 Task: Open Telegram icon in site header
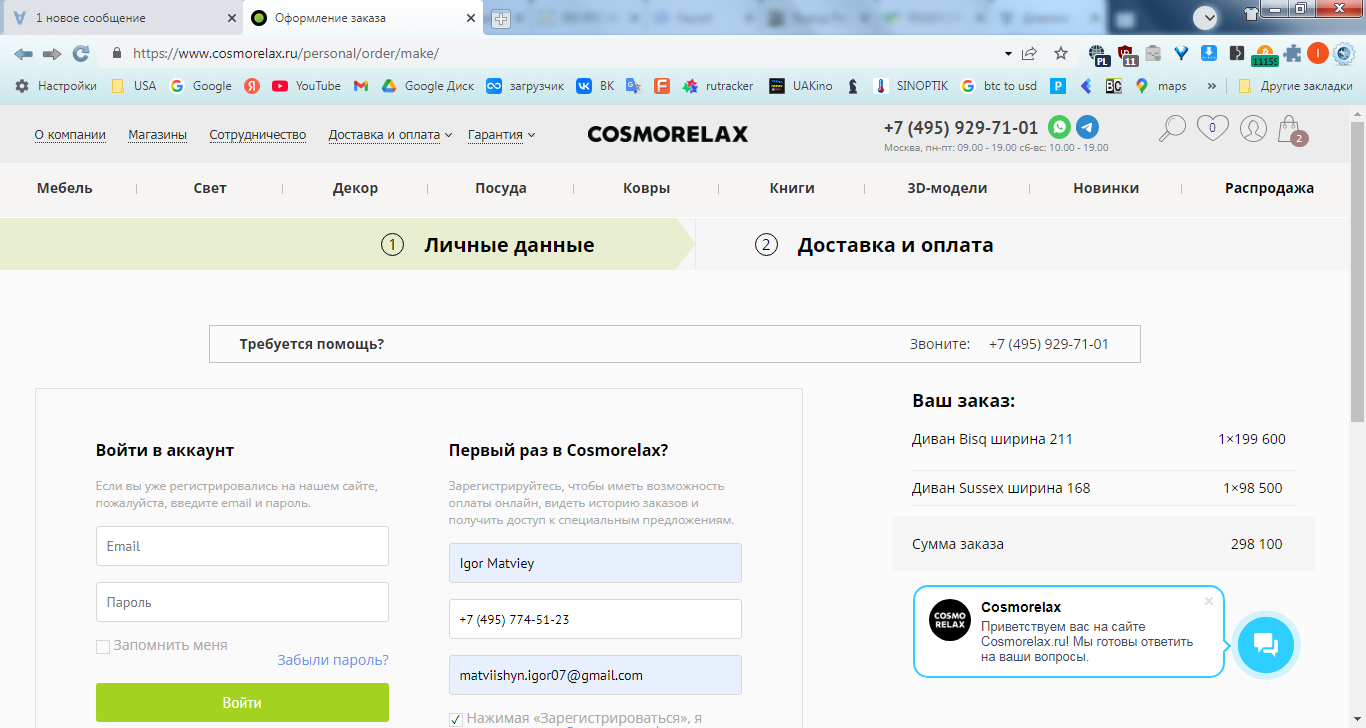[1087, 127]
